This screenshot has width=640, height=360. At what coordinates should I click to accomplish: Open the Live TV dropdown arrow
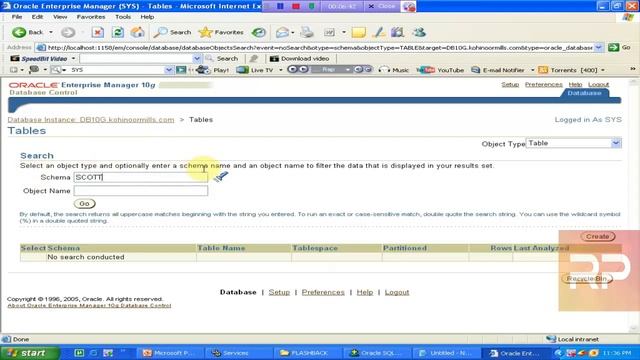click(x=281, y=70)
